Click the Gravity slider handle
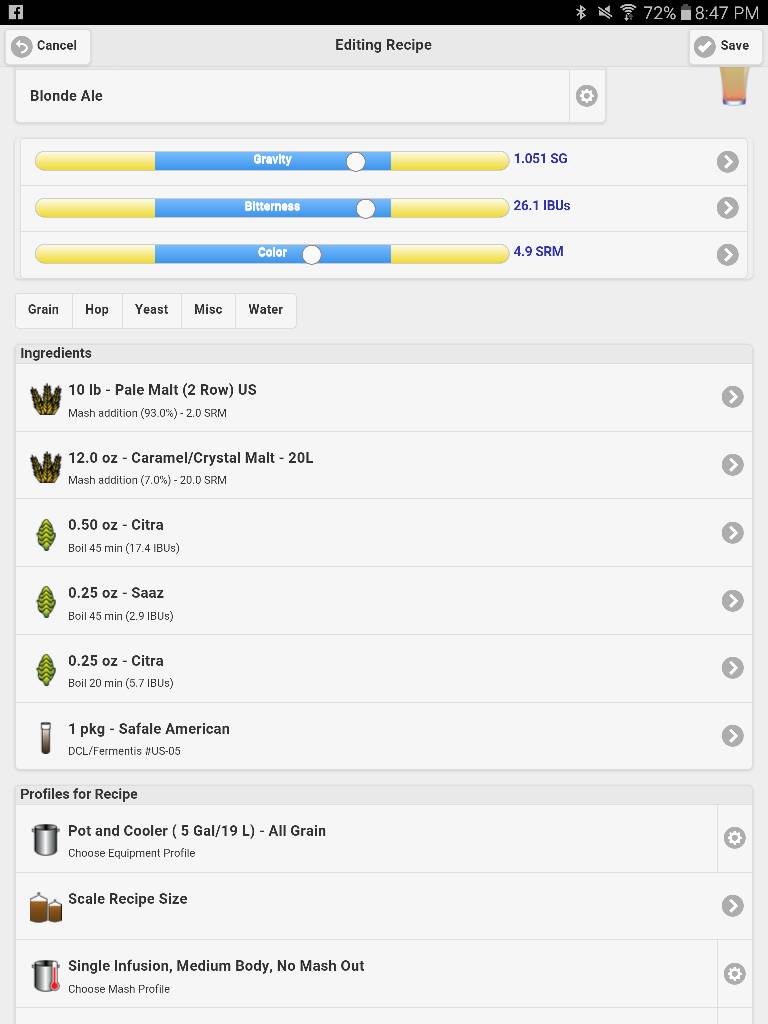Image resolution: width=768 pixels, height=1024 pixels. pyautogui.click(x=355, y=161)
